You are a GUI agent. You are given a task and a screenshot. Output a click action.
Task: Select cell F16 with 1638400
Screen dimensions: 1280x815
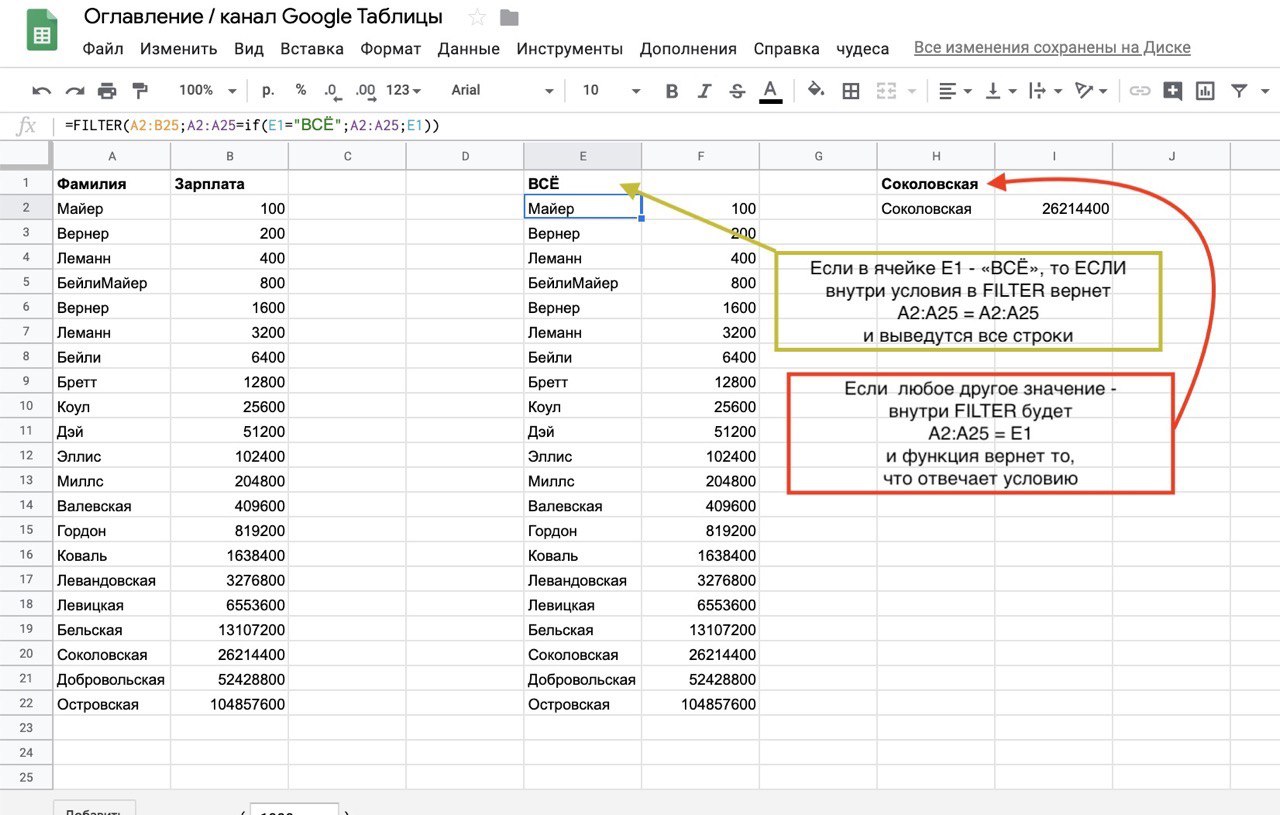coord(701,556)
